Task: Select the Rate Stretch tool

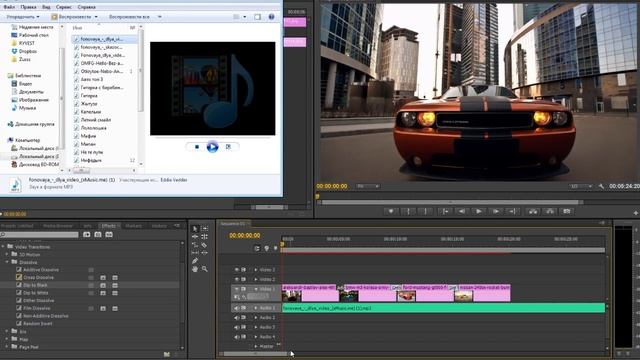Action: [x=195, y=245]
